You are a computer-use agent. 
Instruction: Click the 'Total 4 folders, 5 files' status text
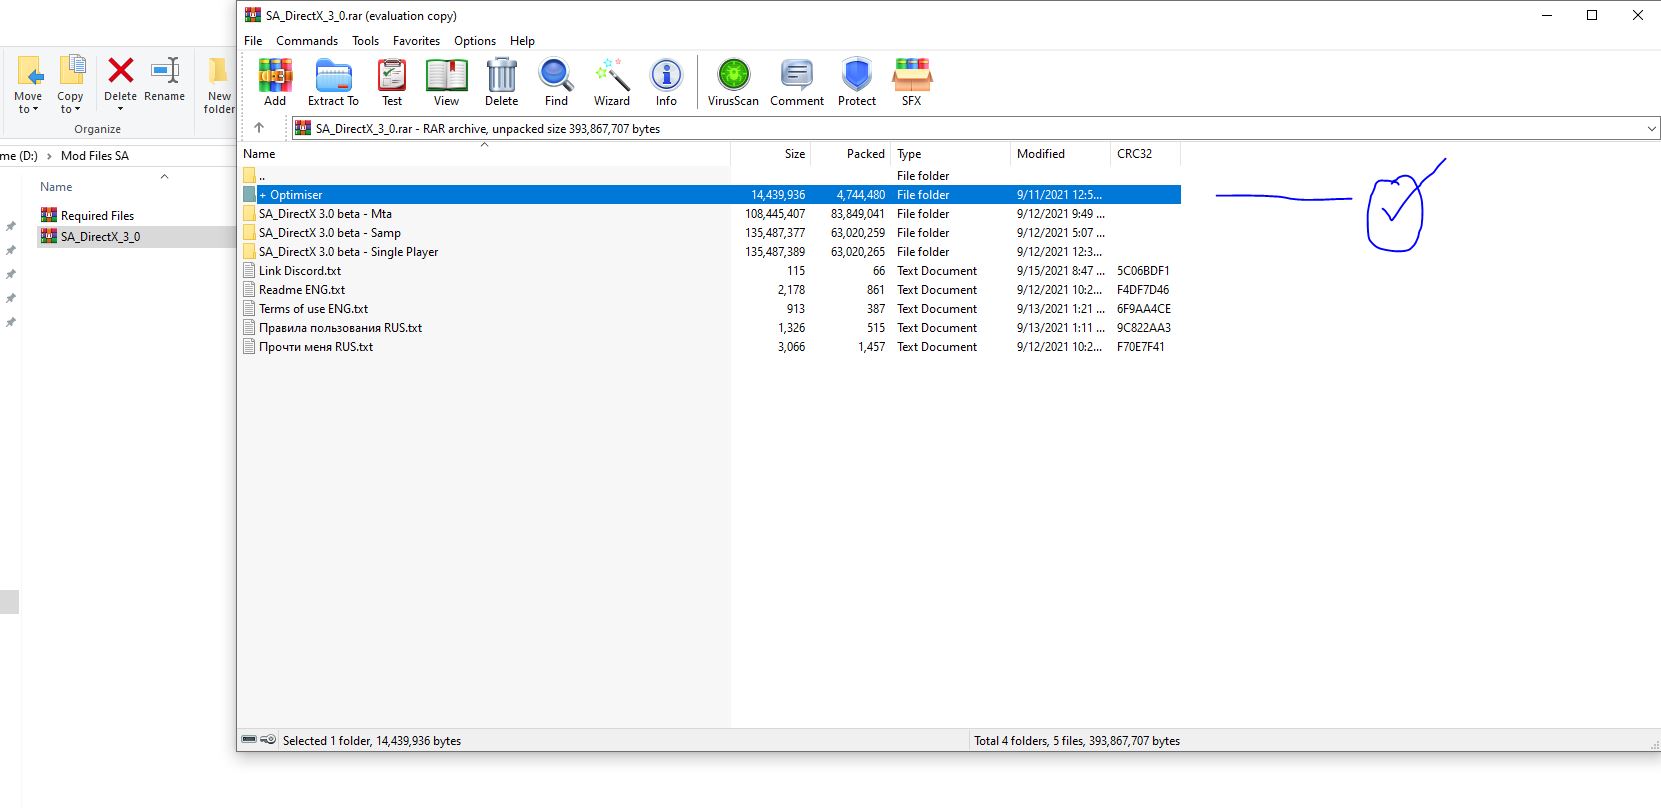1077,741
